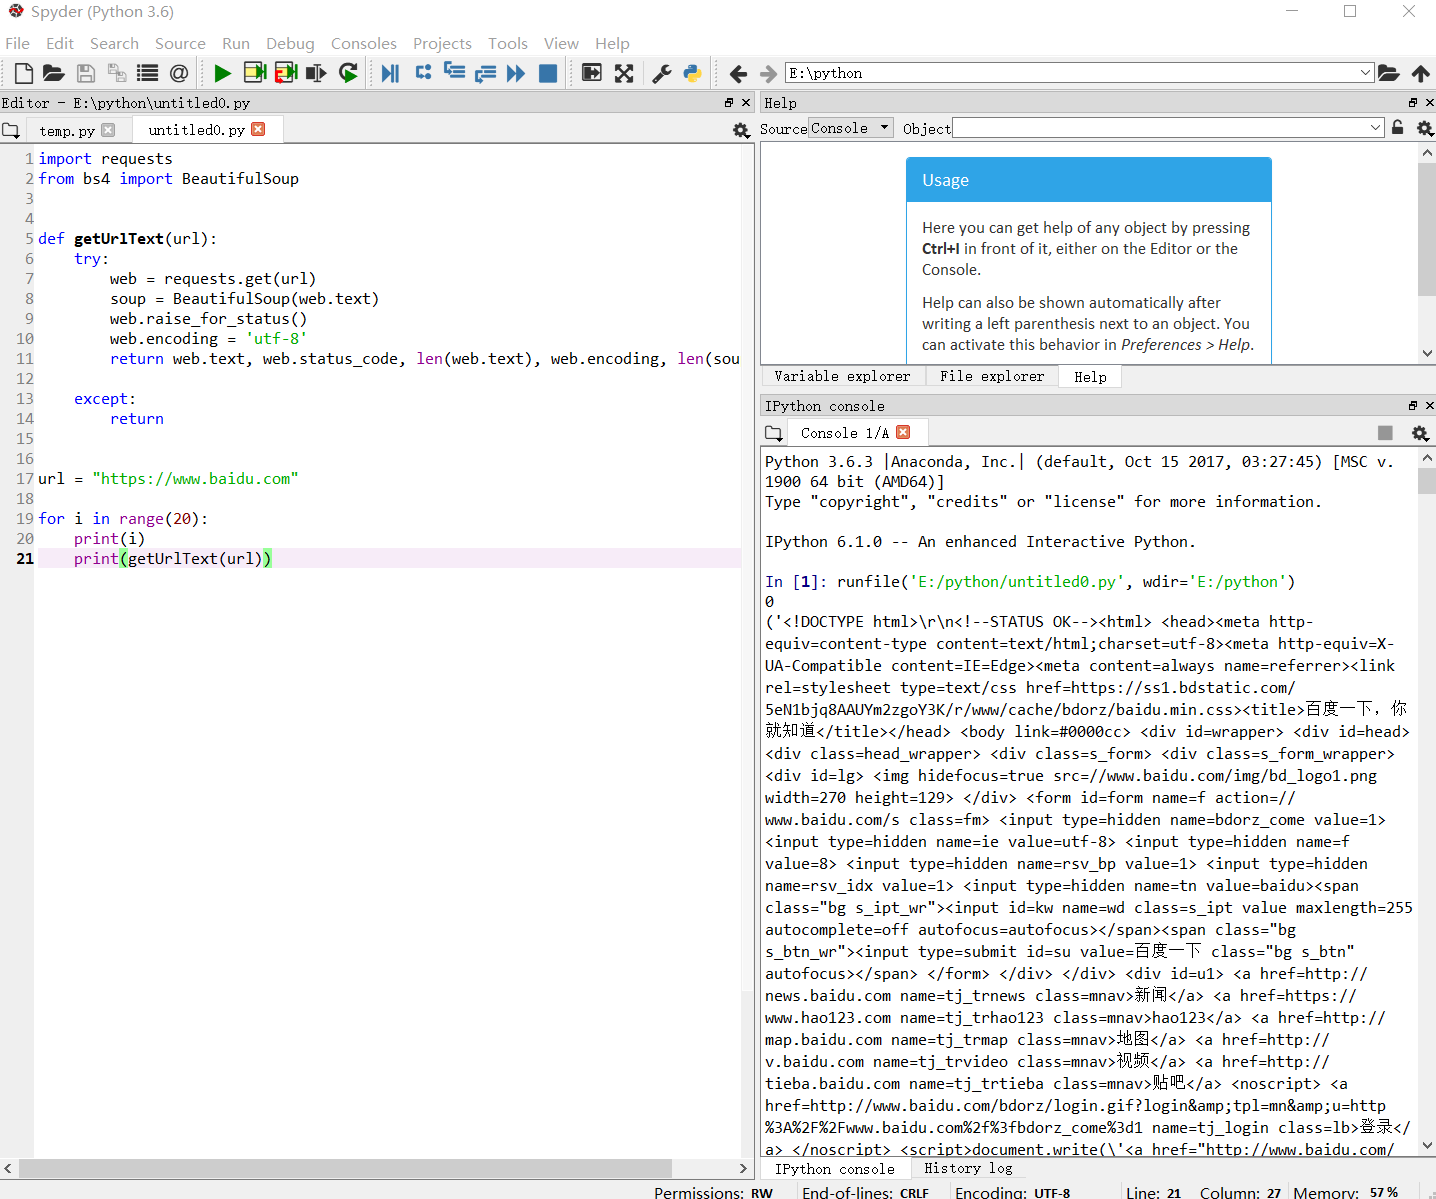
Task: Expand the working directory dropdown
Action: click(1366, 73)
